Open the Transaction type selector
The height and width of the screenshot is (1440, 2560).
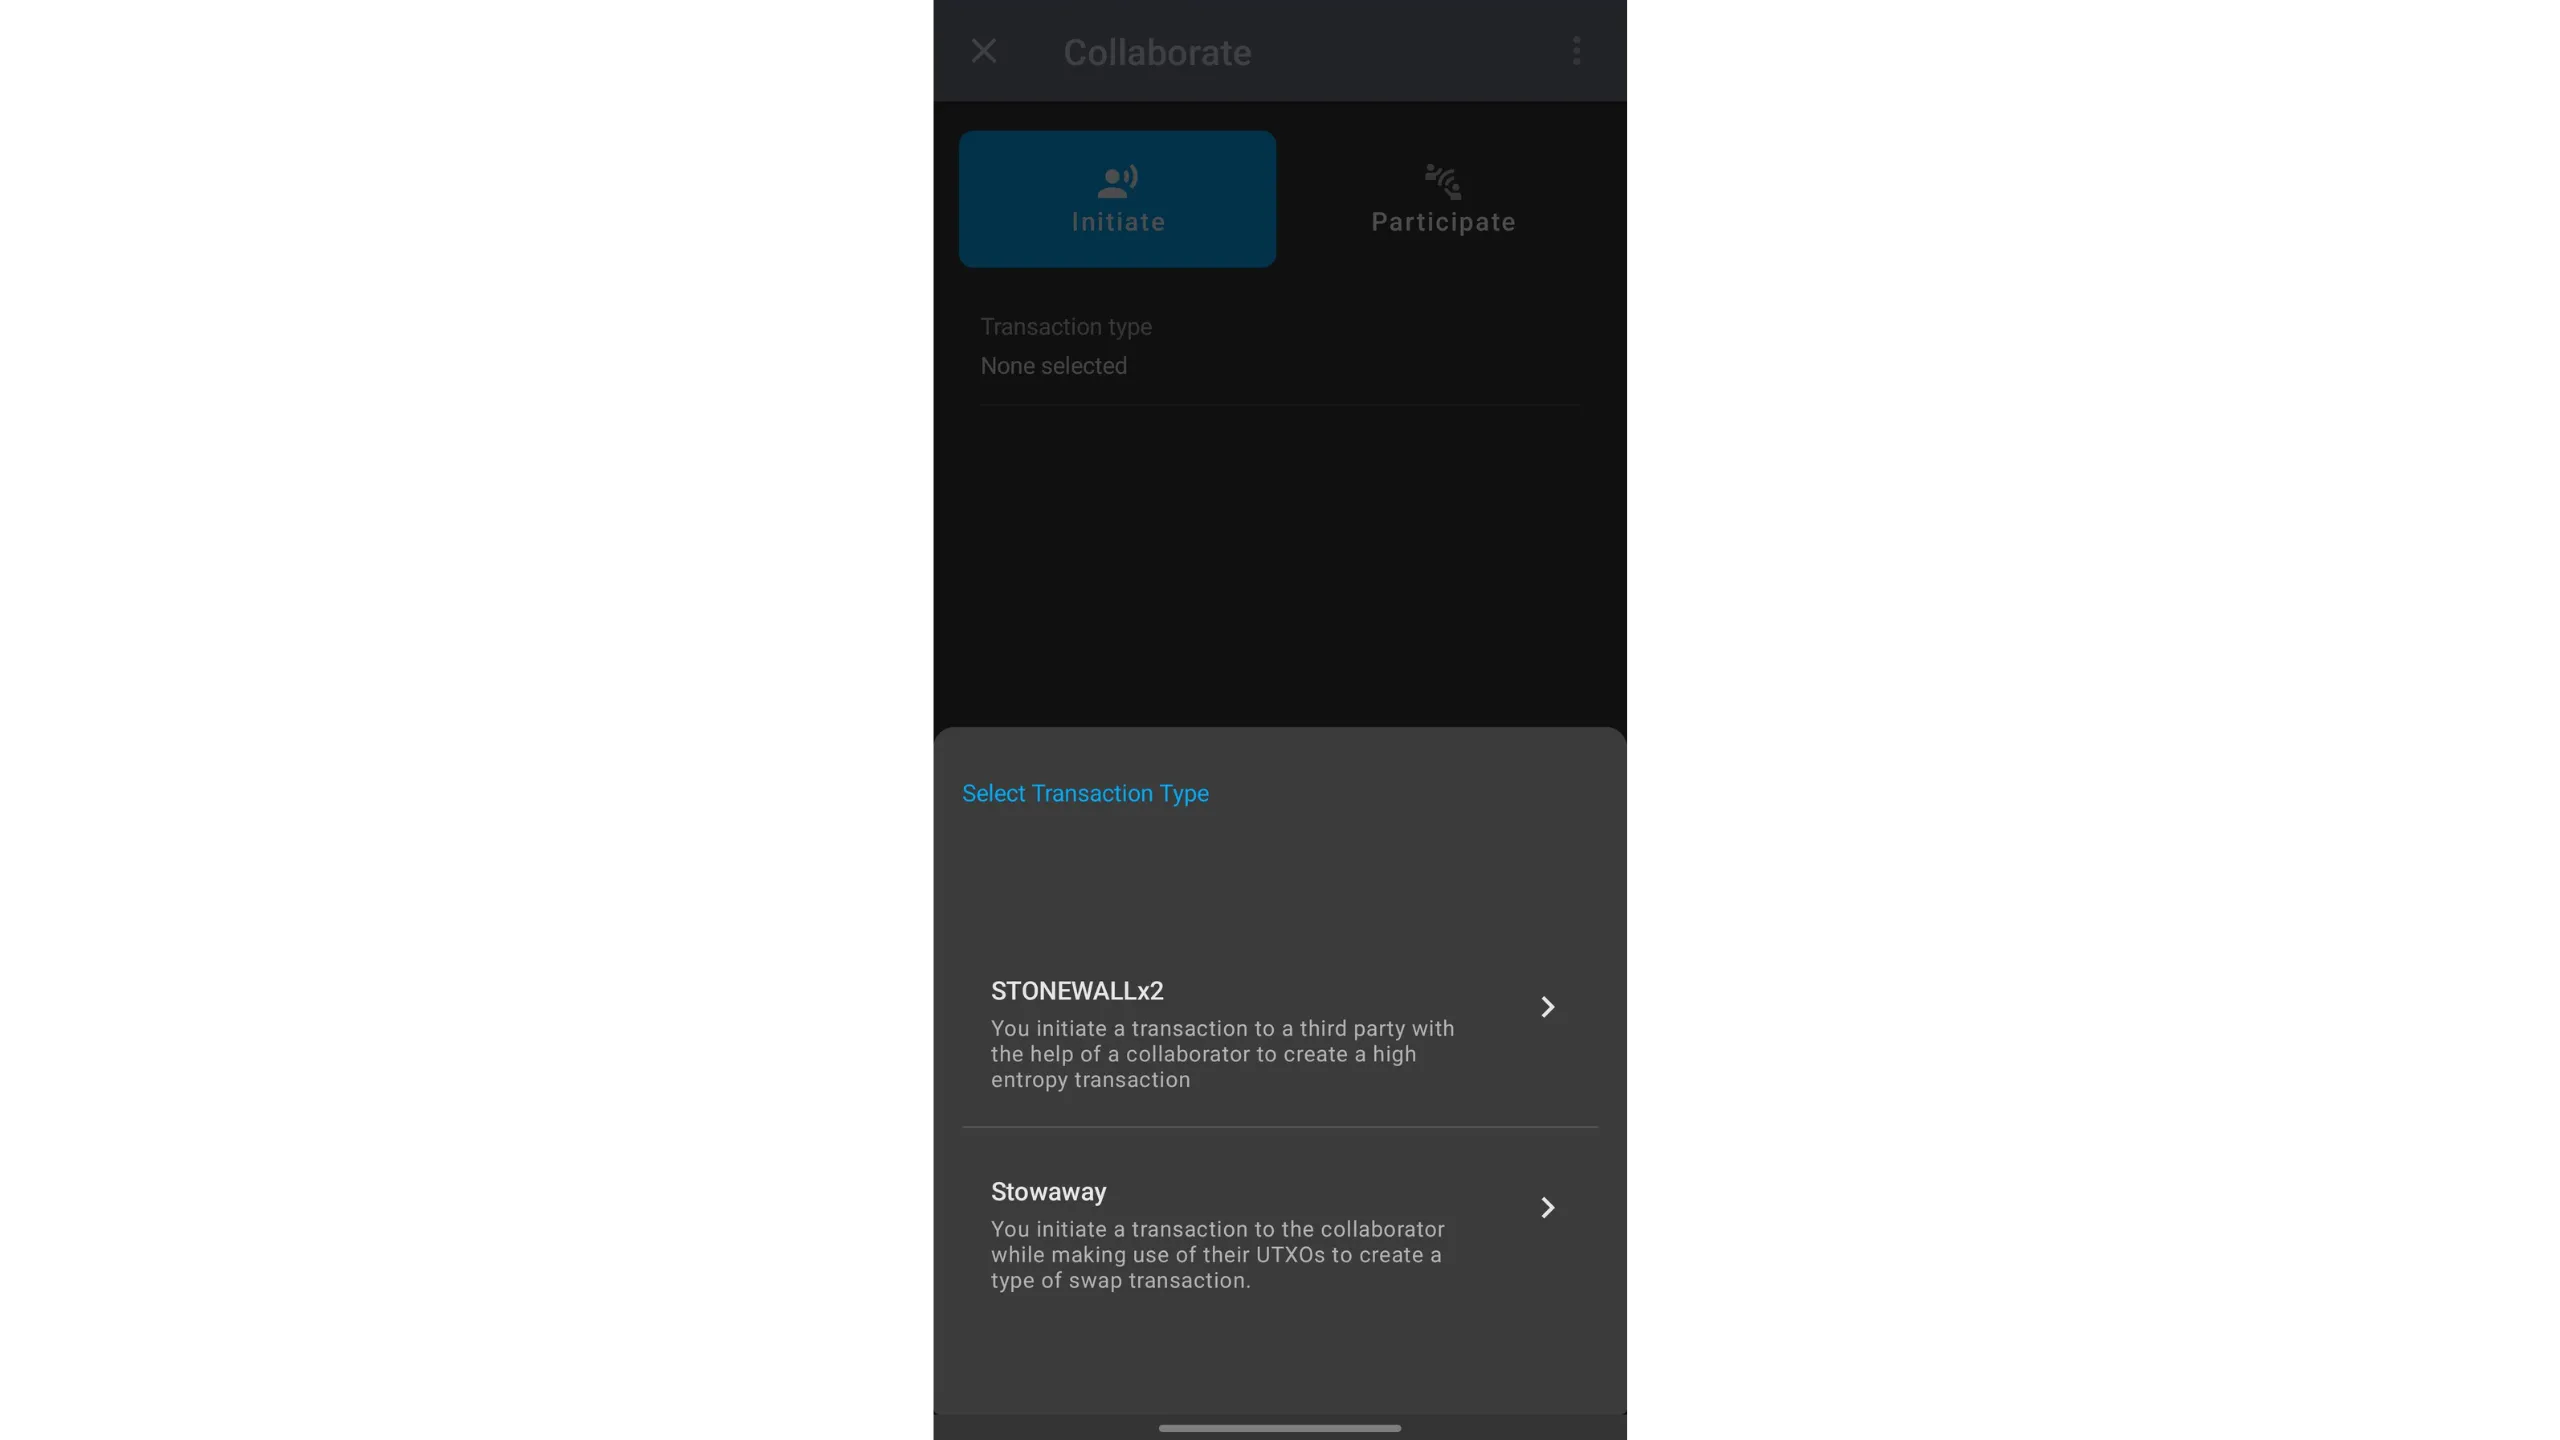pos(1280,347)
